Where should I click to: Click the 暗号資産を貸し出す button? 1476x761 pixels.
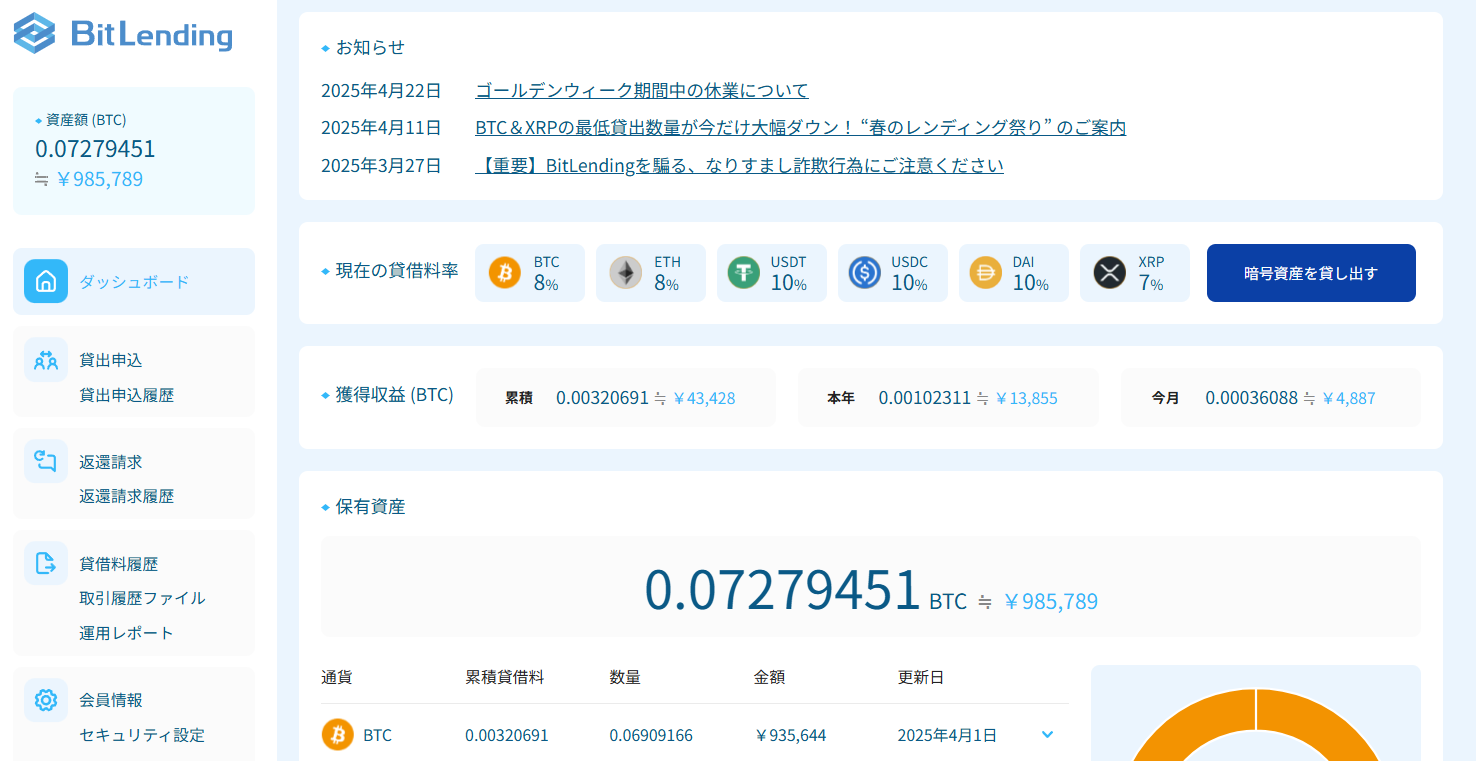coord(1310,272)
